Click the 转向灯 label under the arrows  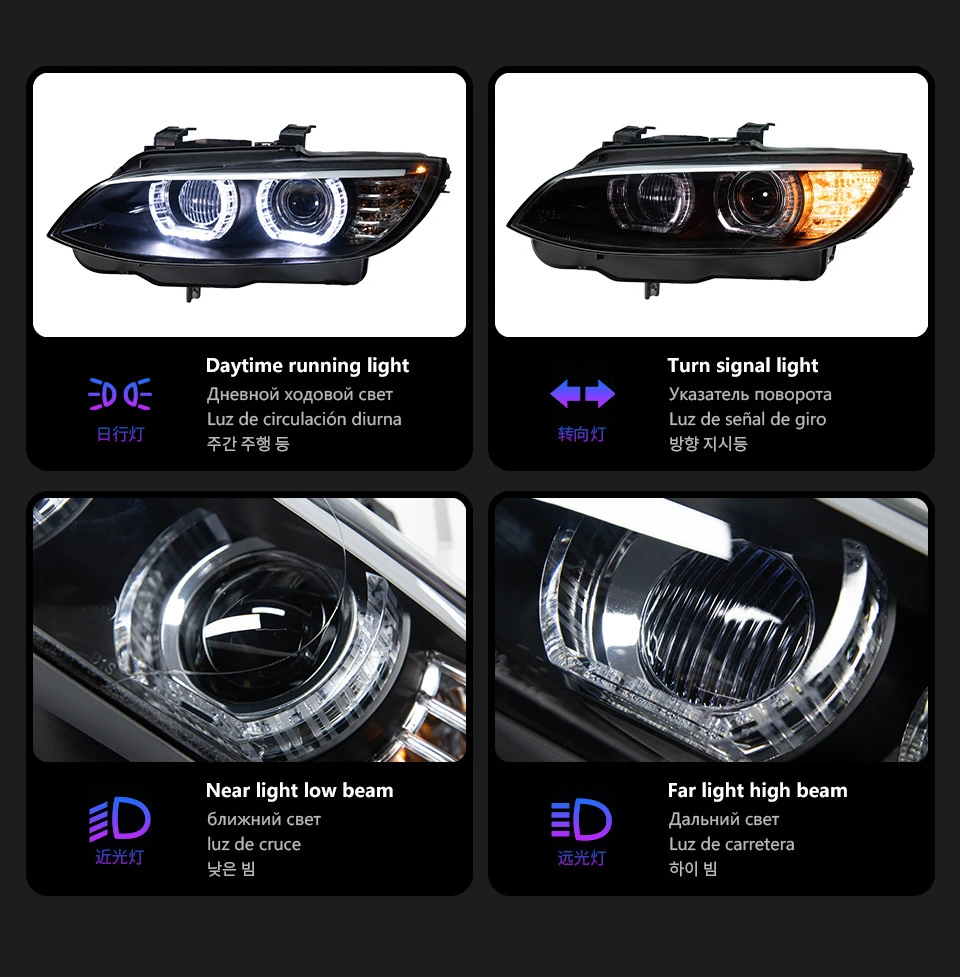[581, 434]
